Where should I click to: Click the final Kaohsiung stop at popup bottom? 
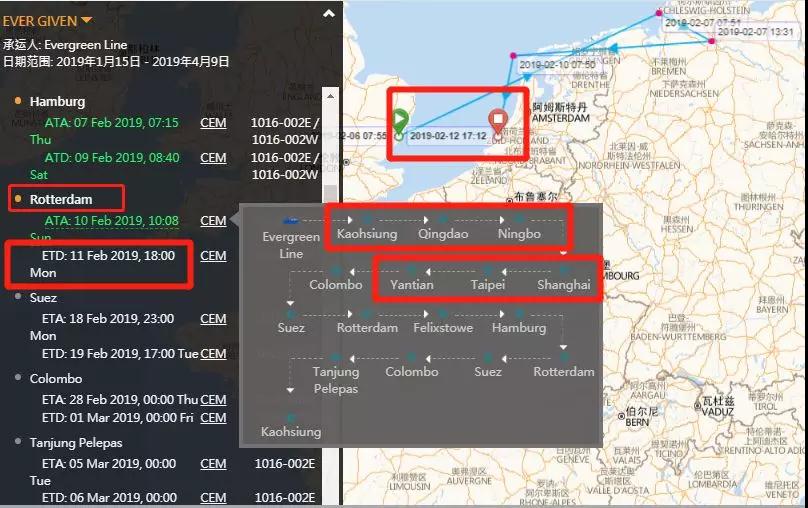(x=291, y=432)
